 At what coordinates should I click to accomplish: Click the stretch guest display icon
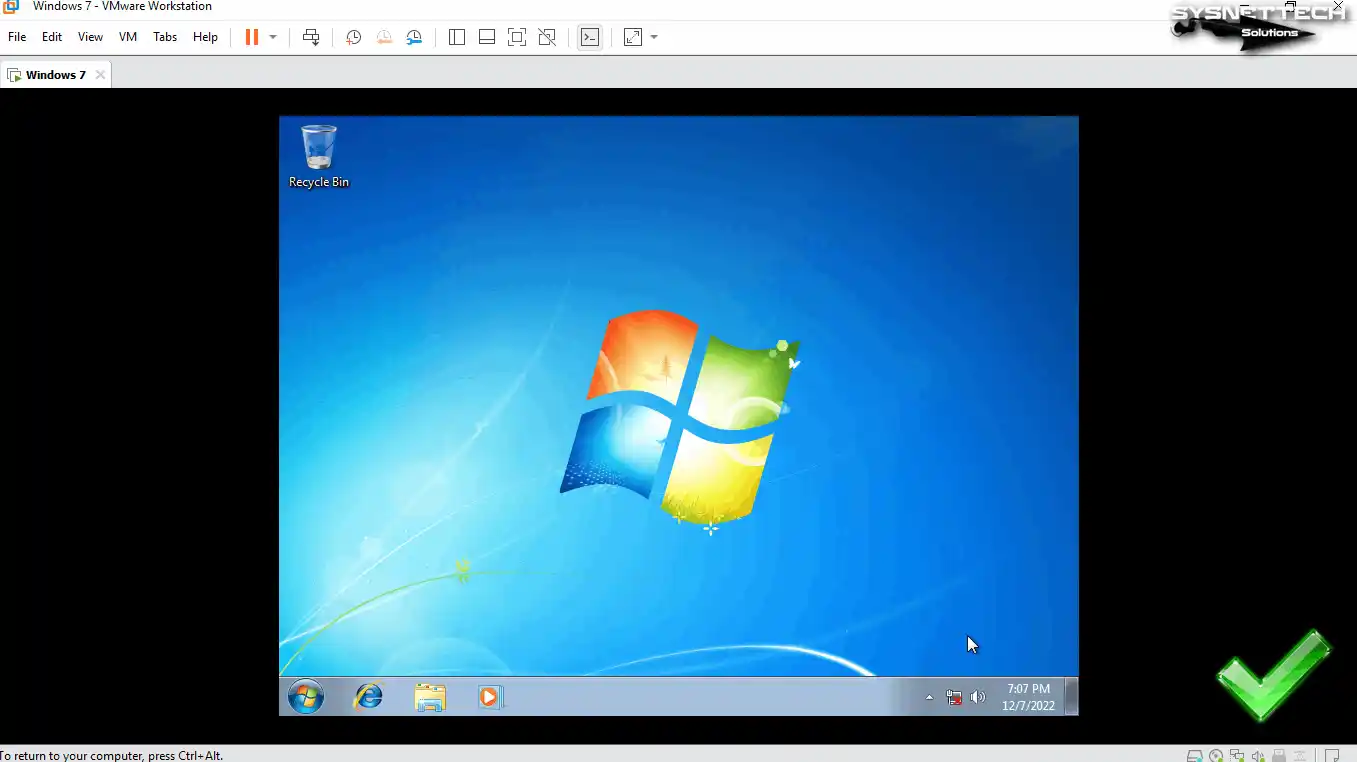(x=633, y=37)
